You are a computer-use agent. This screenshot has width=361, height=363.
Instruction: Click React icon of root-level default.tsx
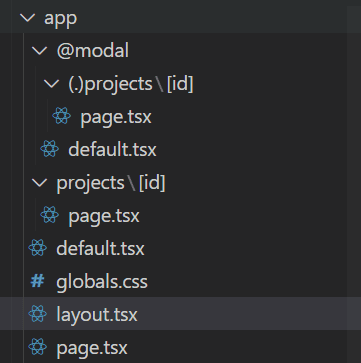coord(38,248)
